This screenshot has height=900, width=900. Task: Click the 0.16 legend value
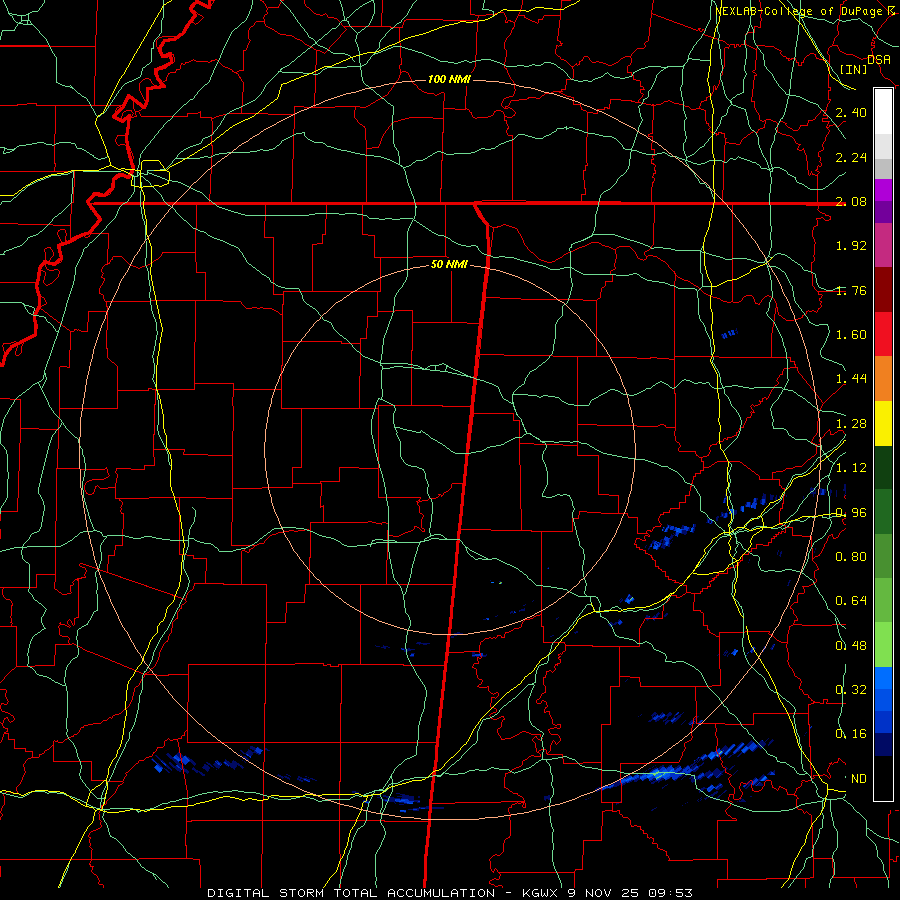(x=851, y=734)
